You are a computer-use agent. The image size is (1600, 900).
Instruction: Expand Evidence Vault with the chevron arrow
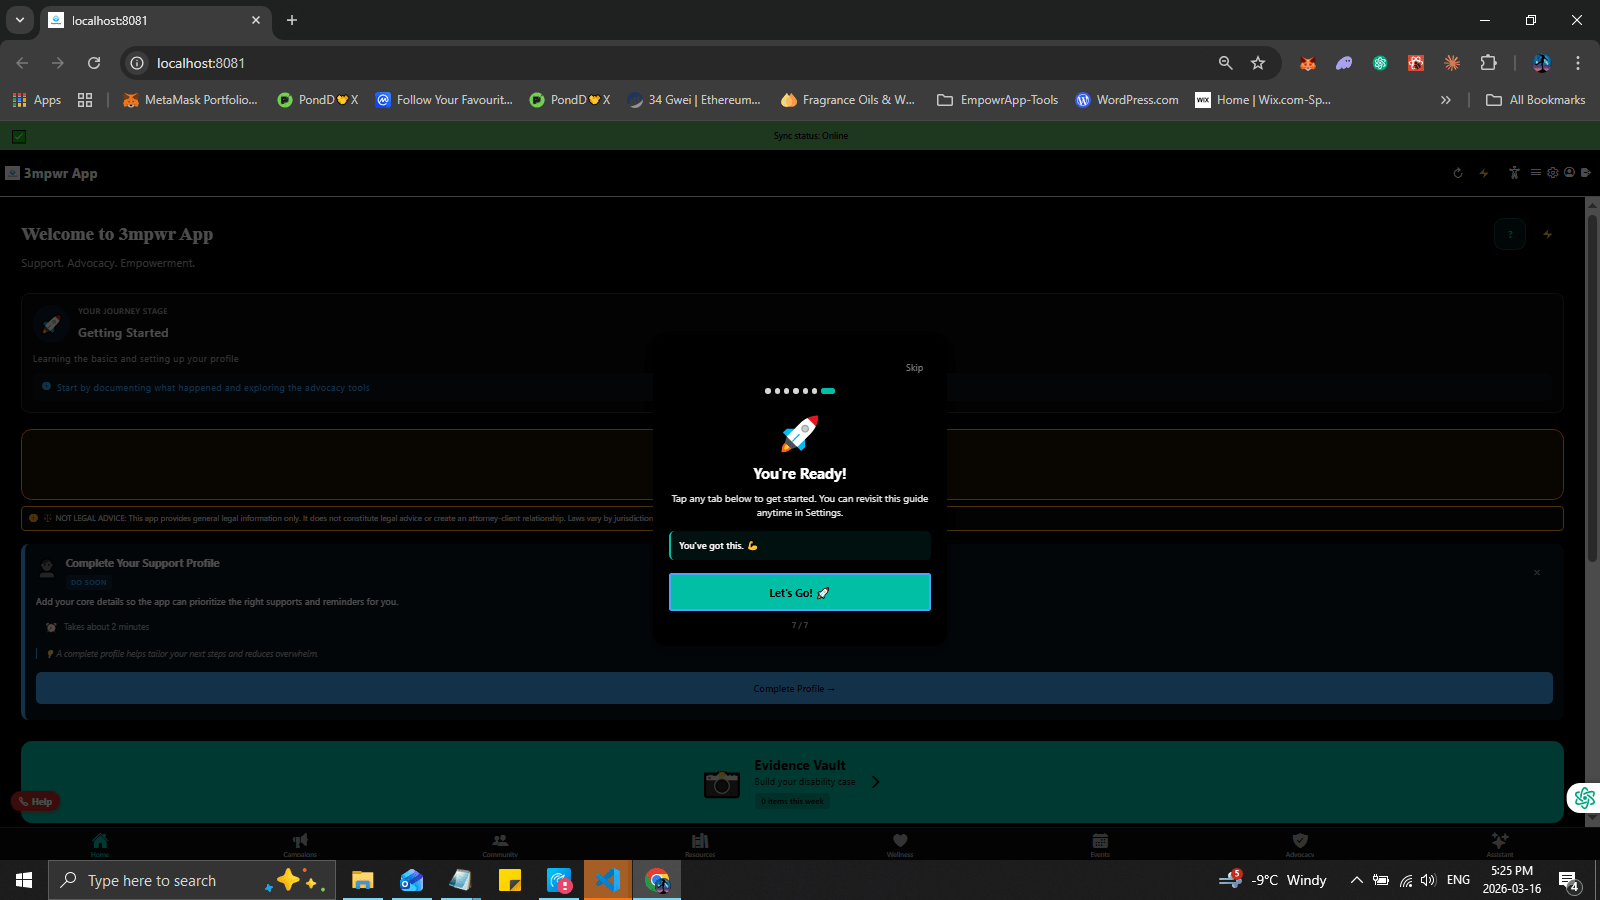coord(875,781)
